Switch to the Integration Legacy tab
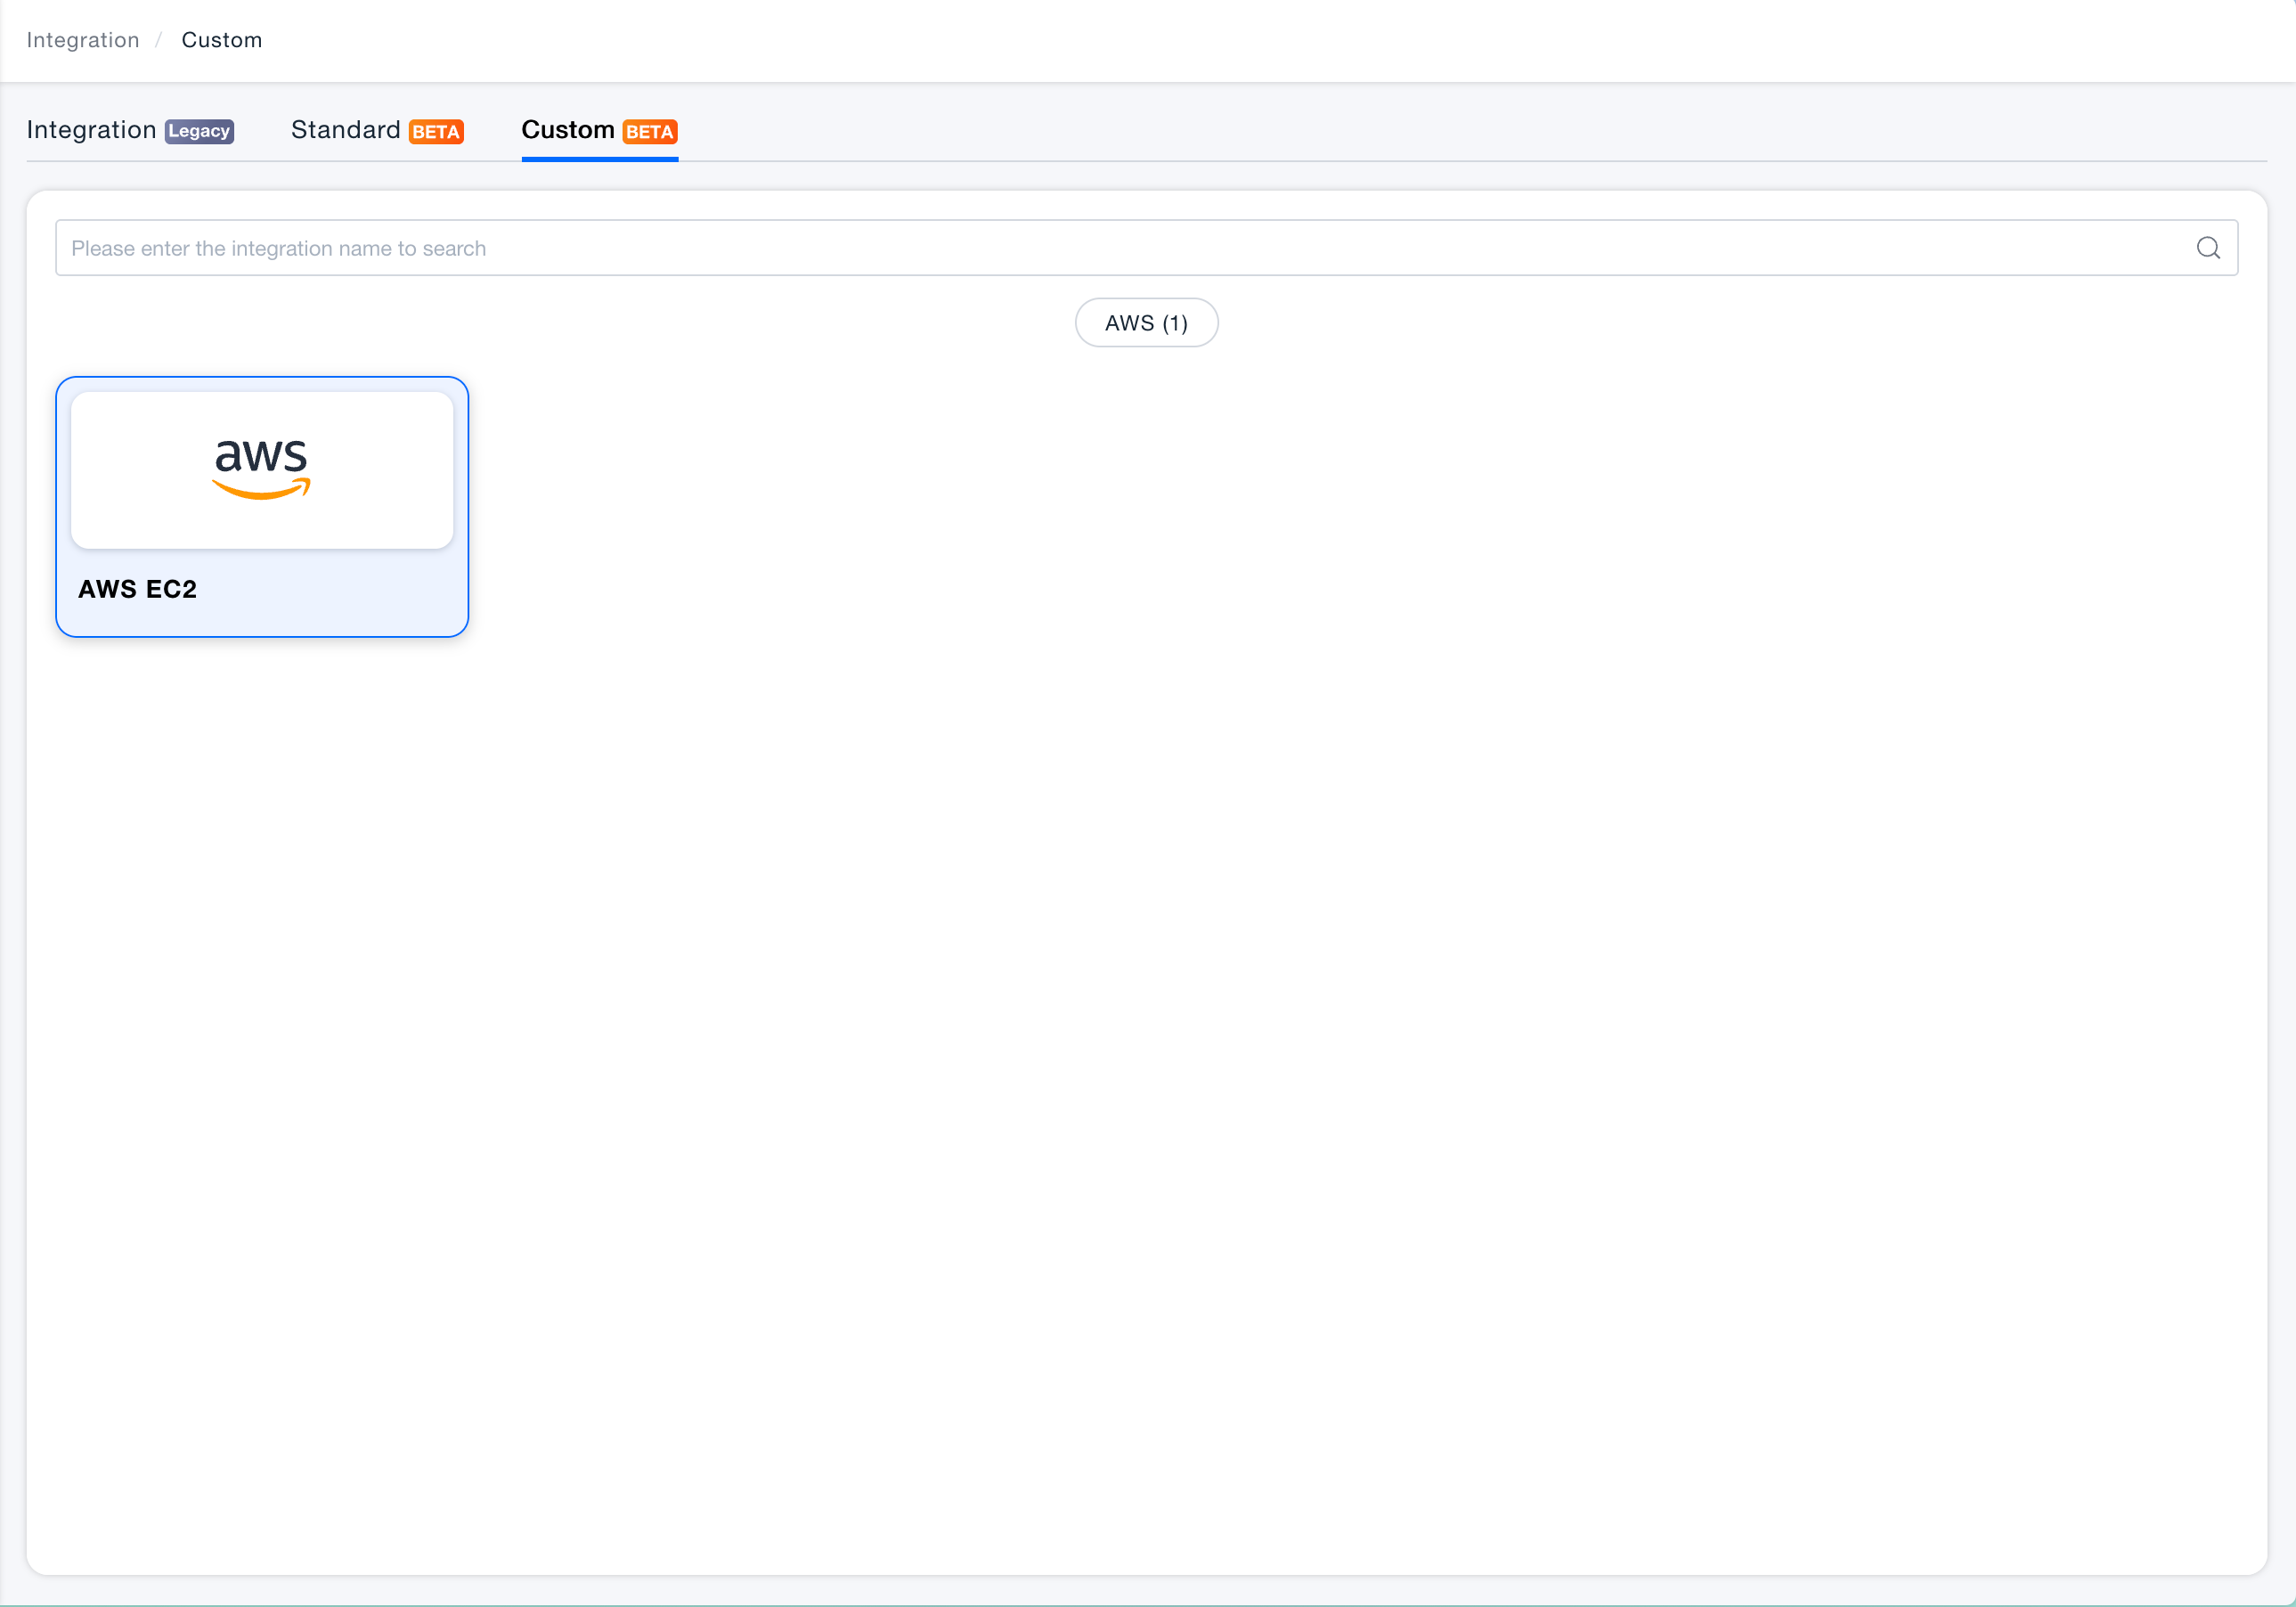Image resolution: width=2296 pixels, height=1607 pixels. coord(130,131)
